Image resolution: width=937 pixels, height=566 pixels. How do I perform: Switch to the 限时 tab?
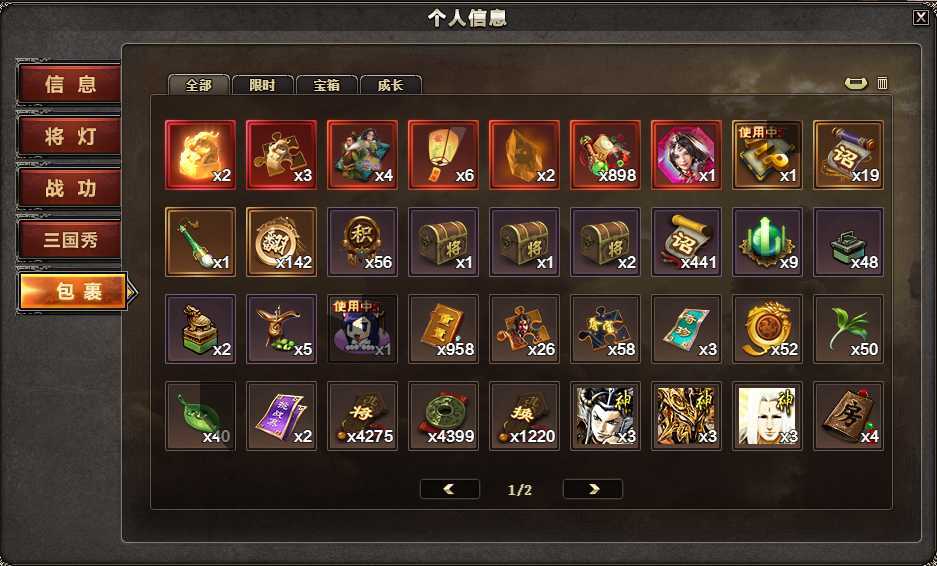(262, 85)
